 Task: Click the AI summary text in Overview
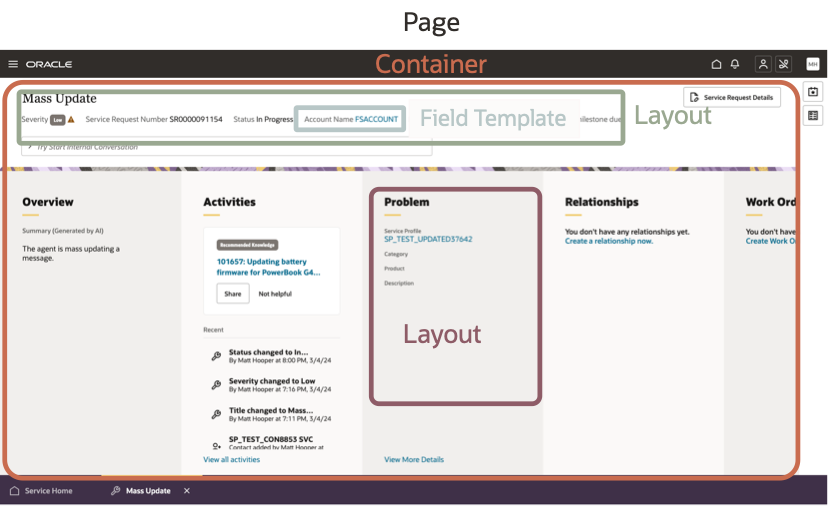[x=71, y=254]
